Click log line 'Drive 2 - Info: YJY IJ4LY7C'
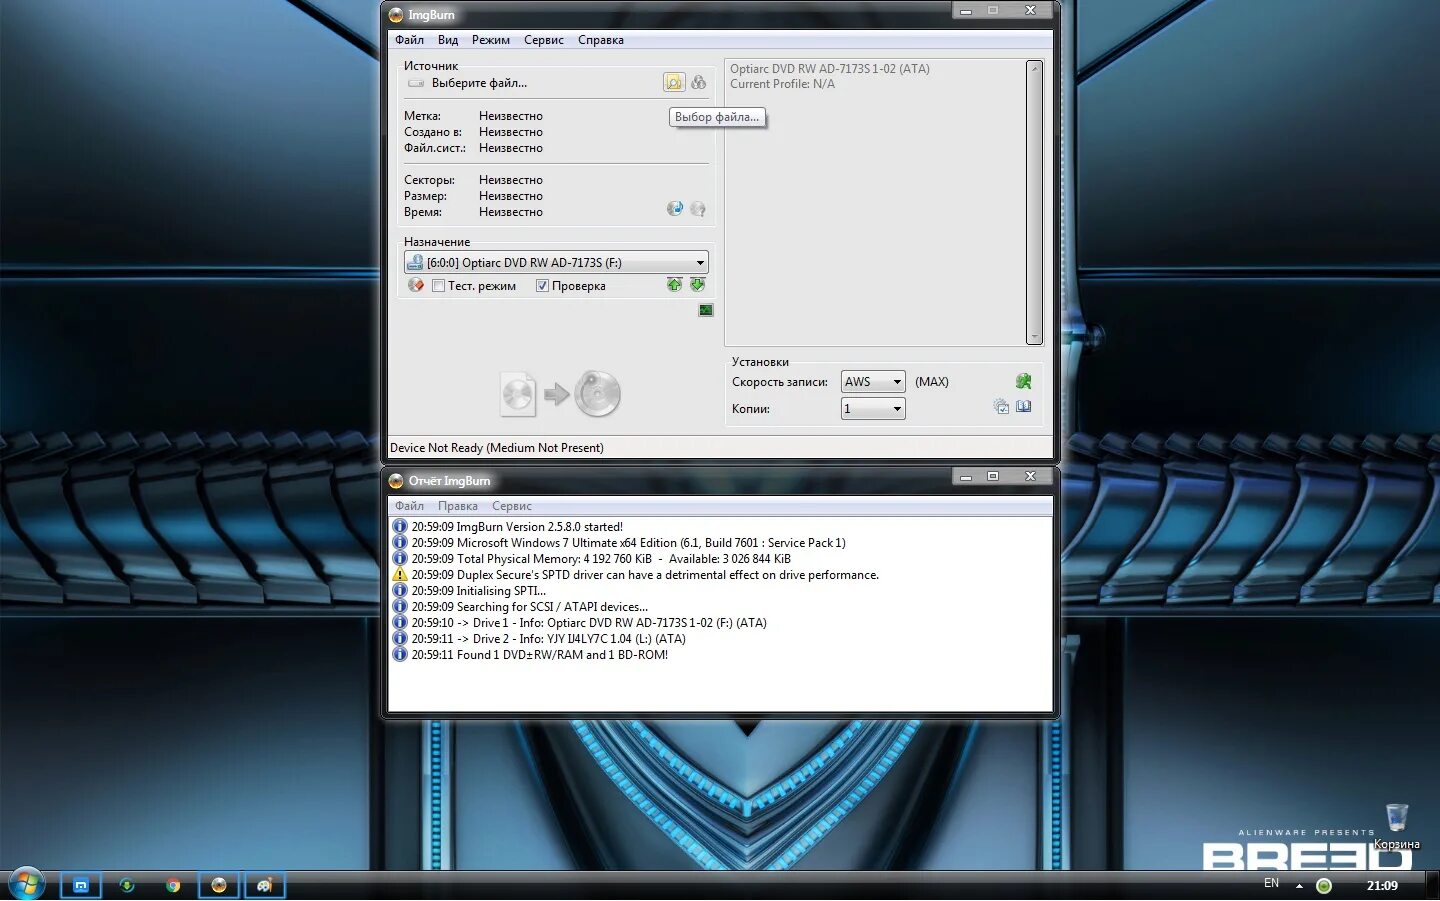The image size is (1440, 901). click(x=548, y=639)
